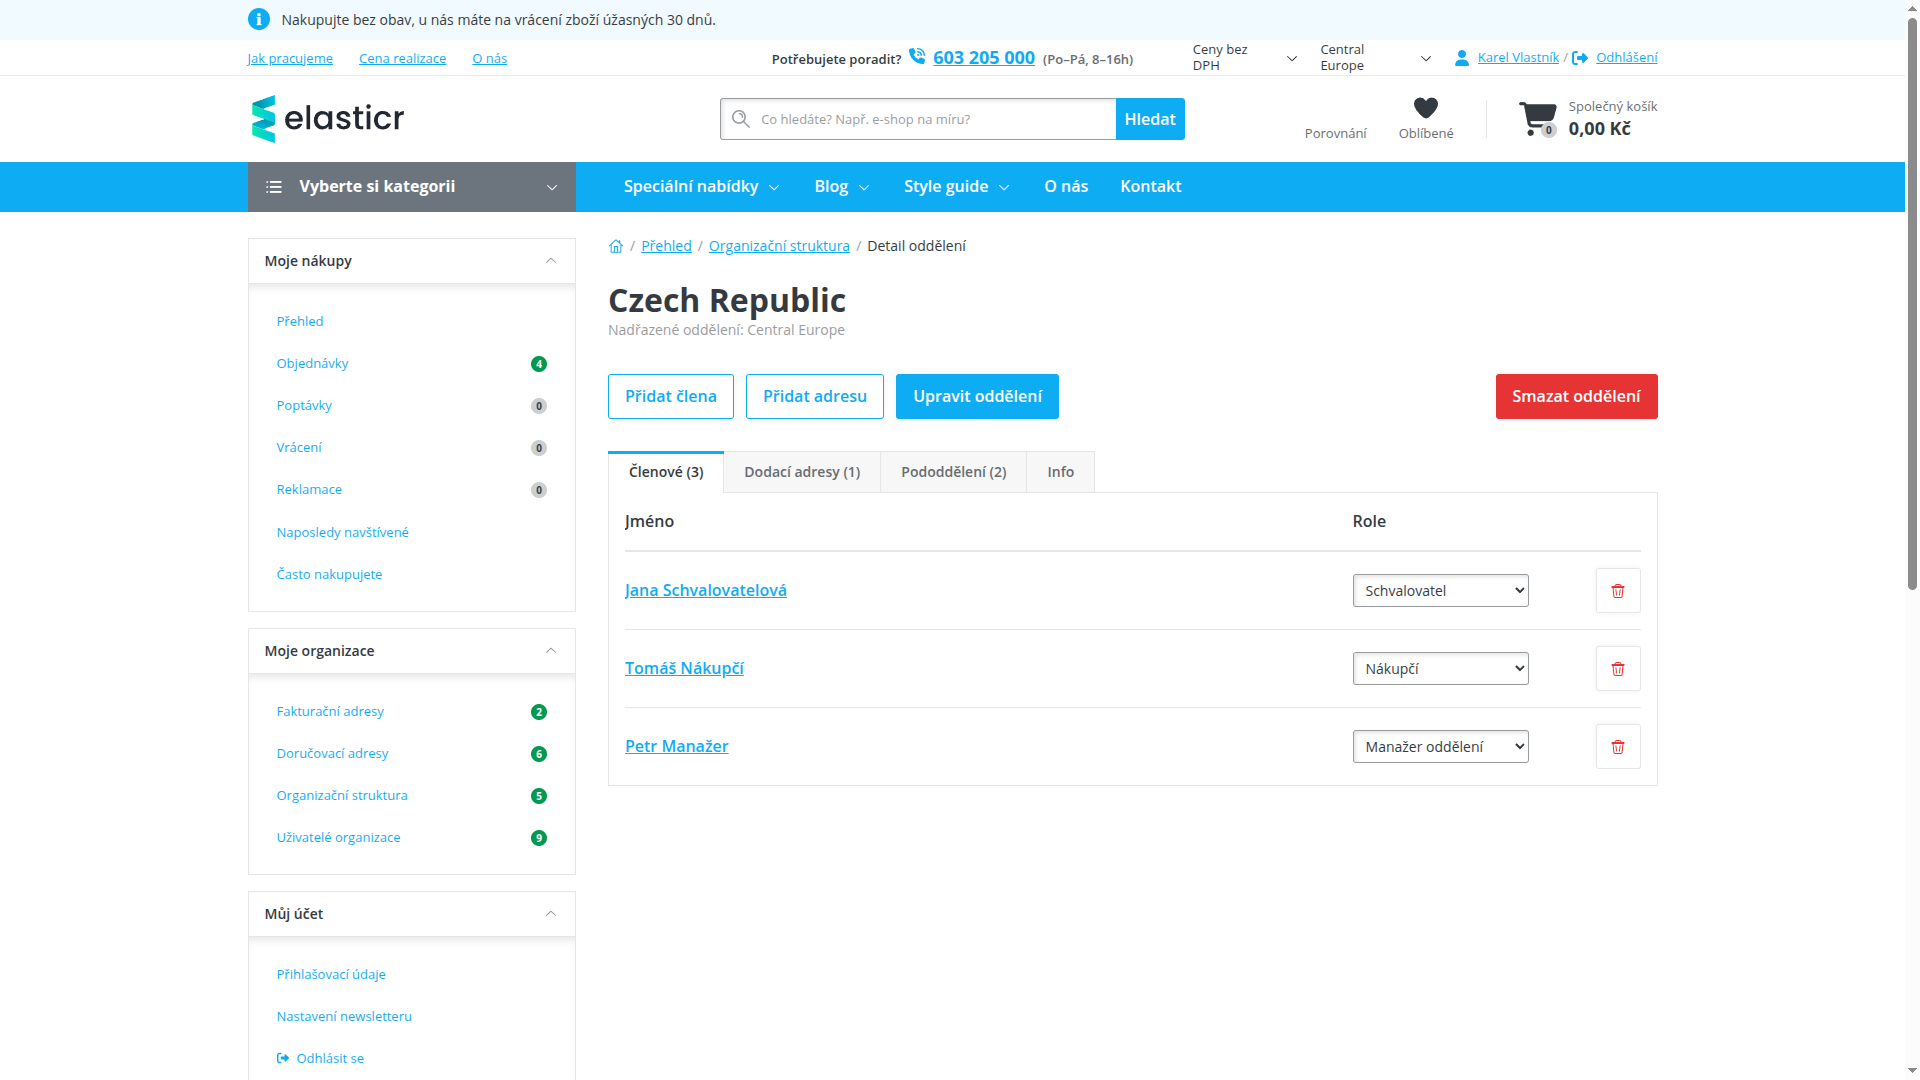Open Organizační struktura sidebar link
Viewport: 1920px width, 1080px height.
342,796
